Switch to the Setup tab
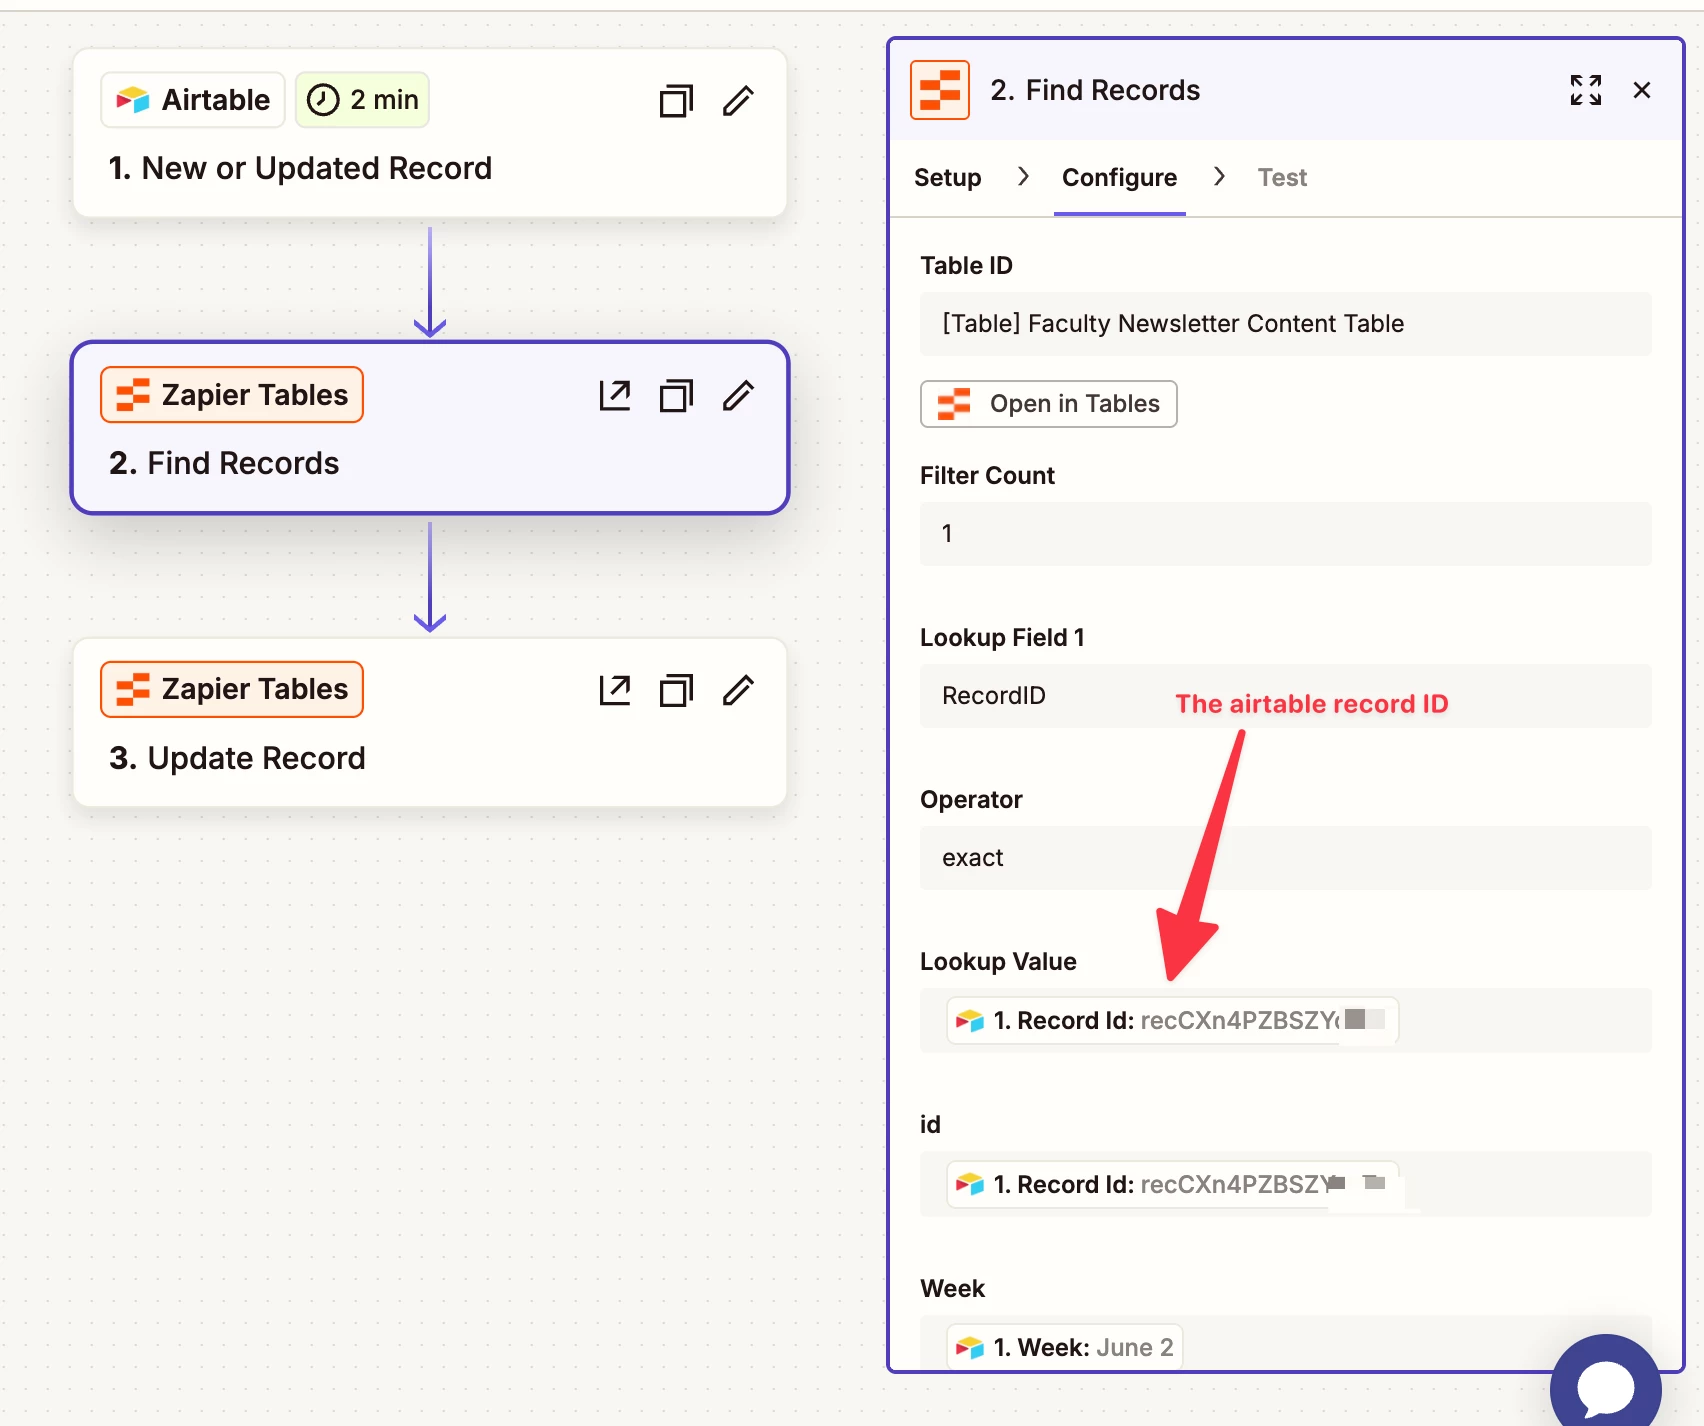This screenshot has height=1426, width=1704. pos(947,177)
